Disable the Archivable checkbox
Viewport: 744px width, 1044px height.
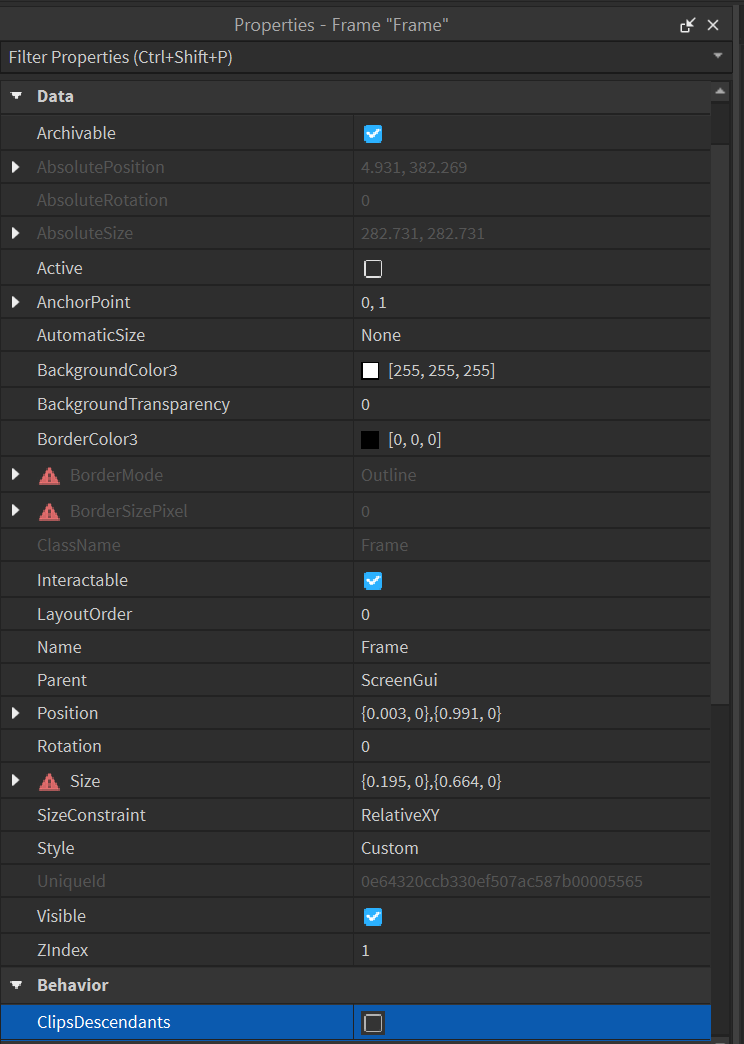tap(373, 133)
